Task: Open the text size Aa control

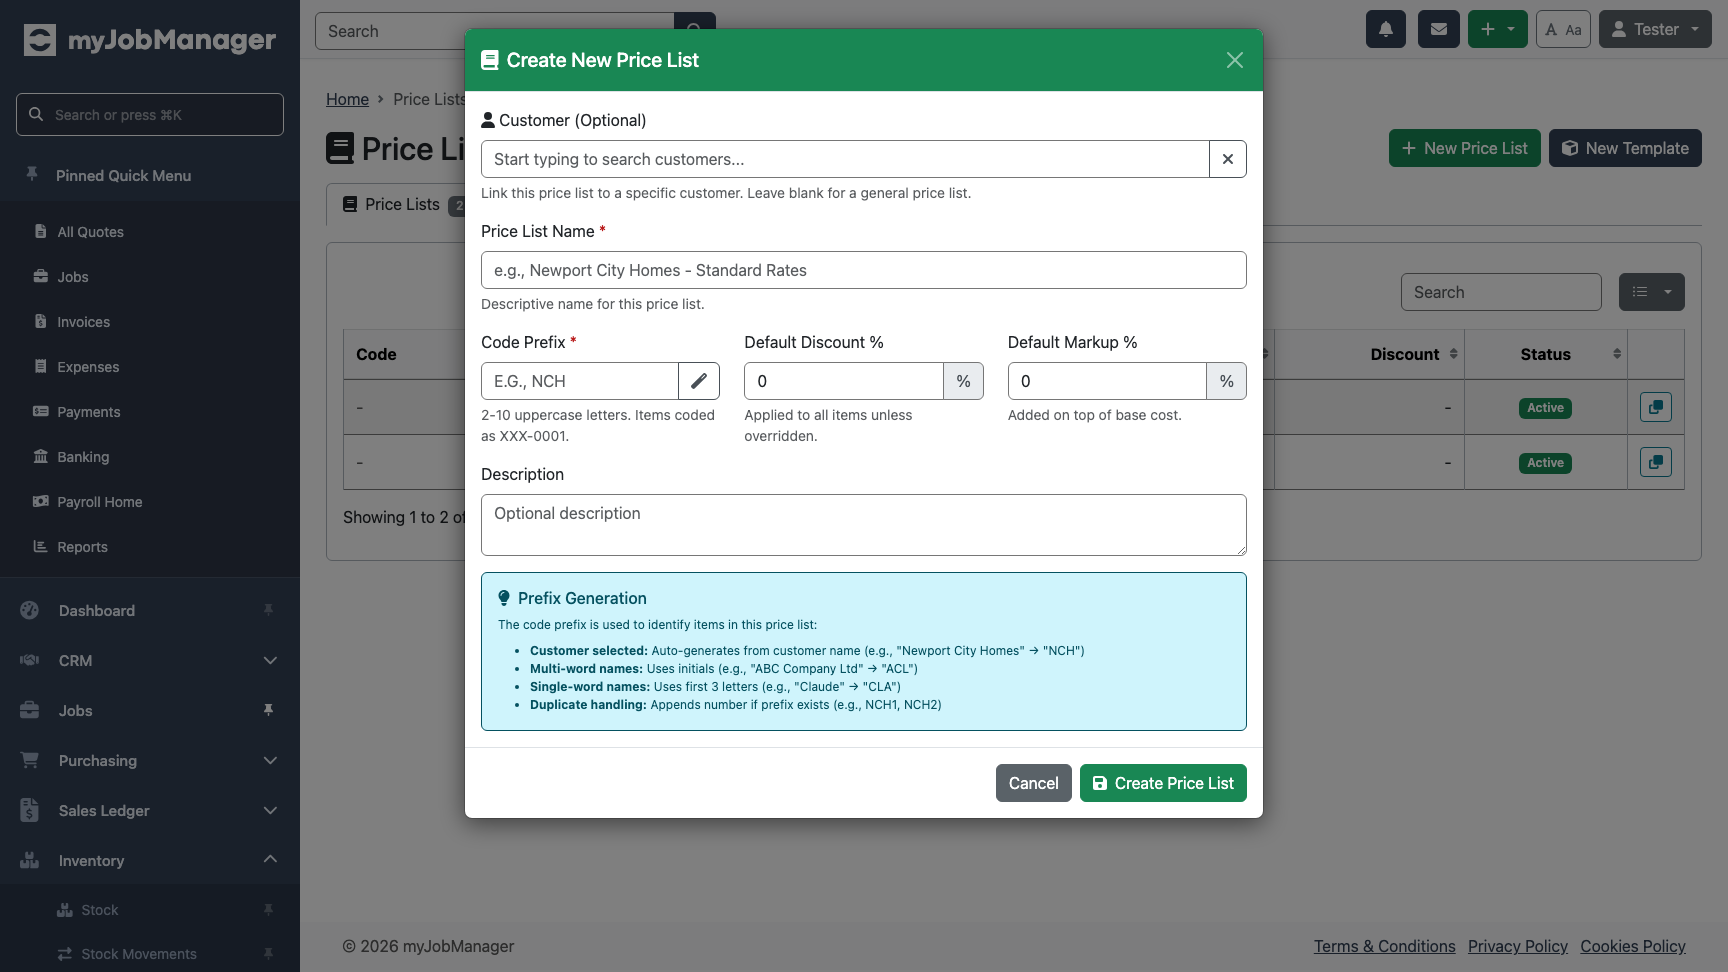Action: (1563, 29)
